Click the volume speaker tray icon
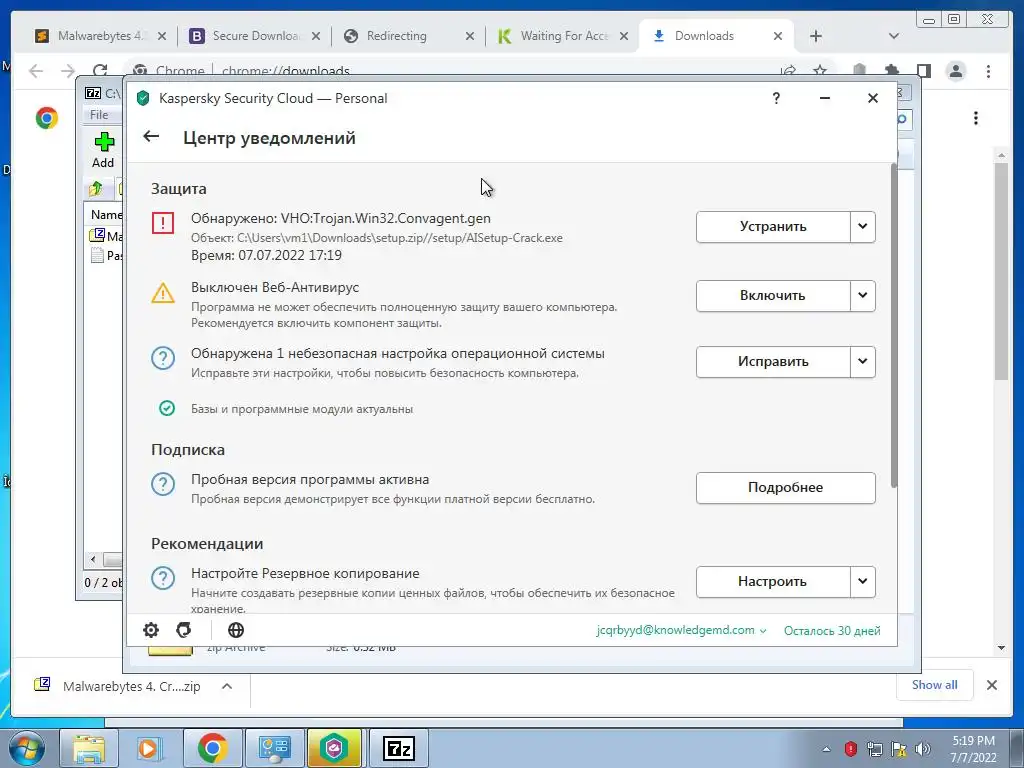Viewport: 1024px width, 768px height. [923, 748]
